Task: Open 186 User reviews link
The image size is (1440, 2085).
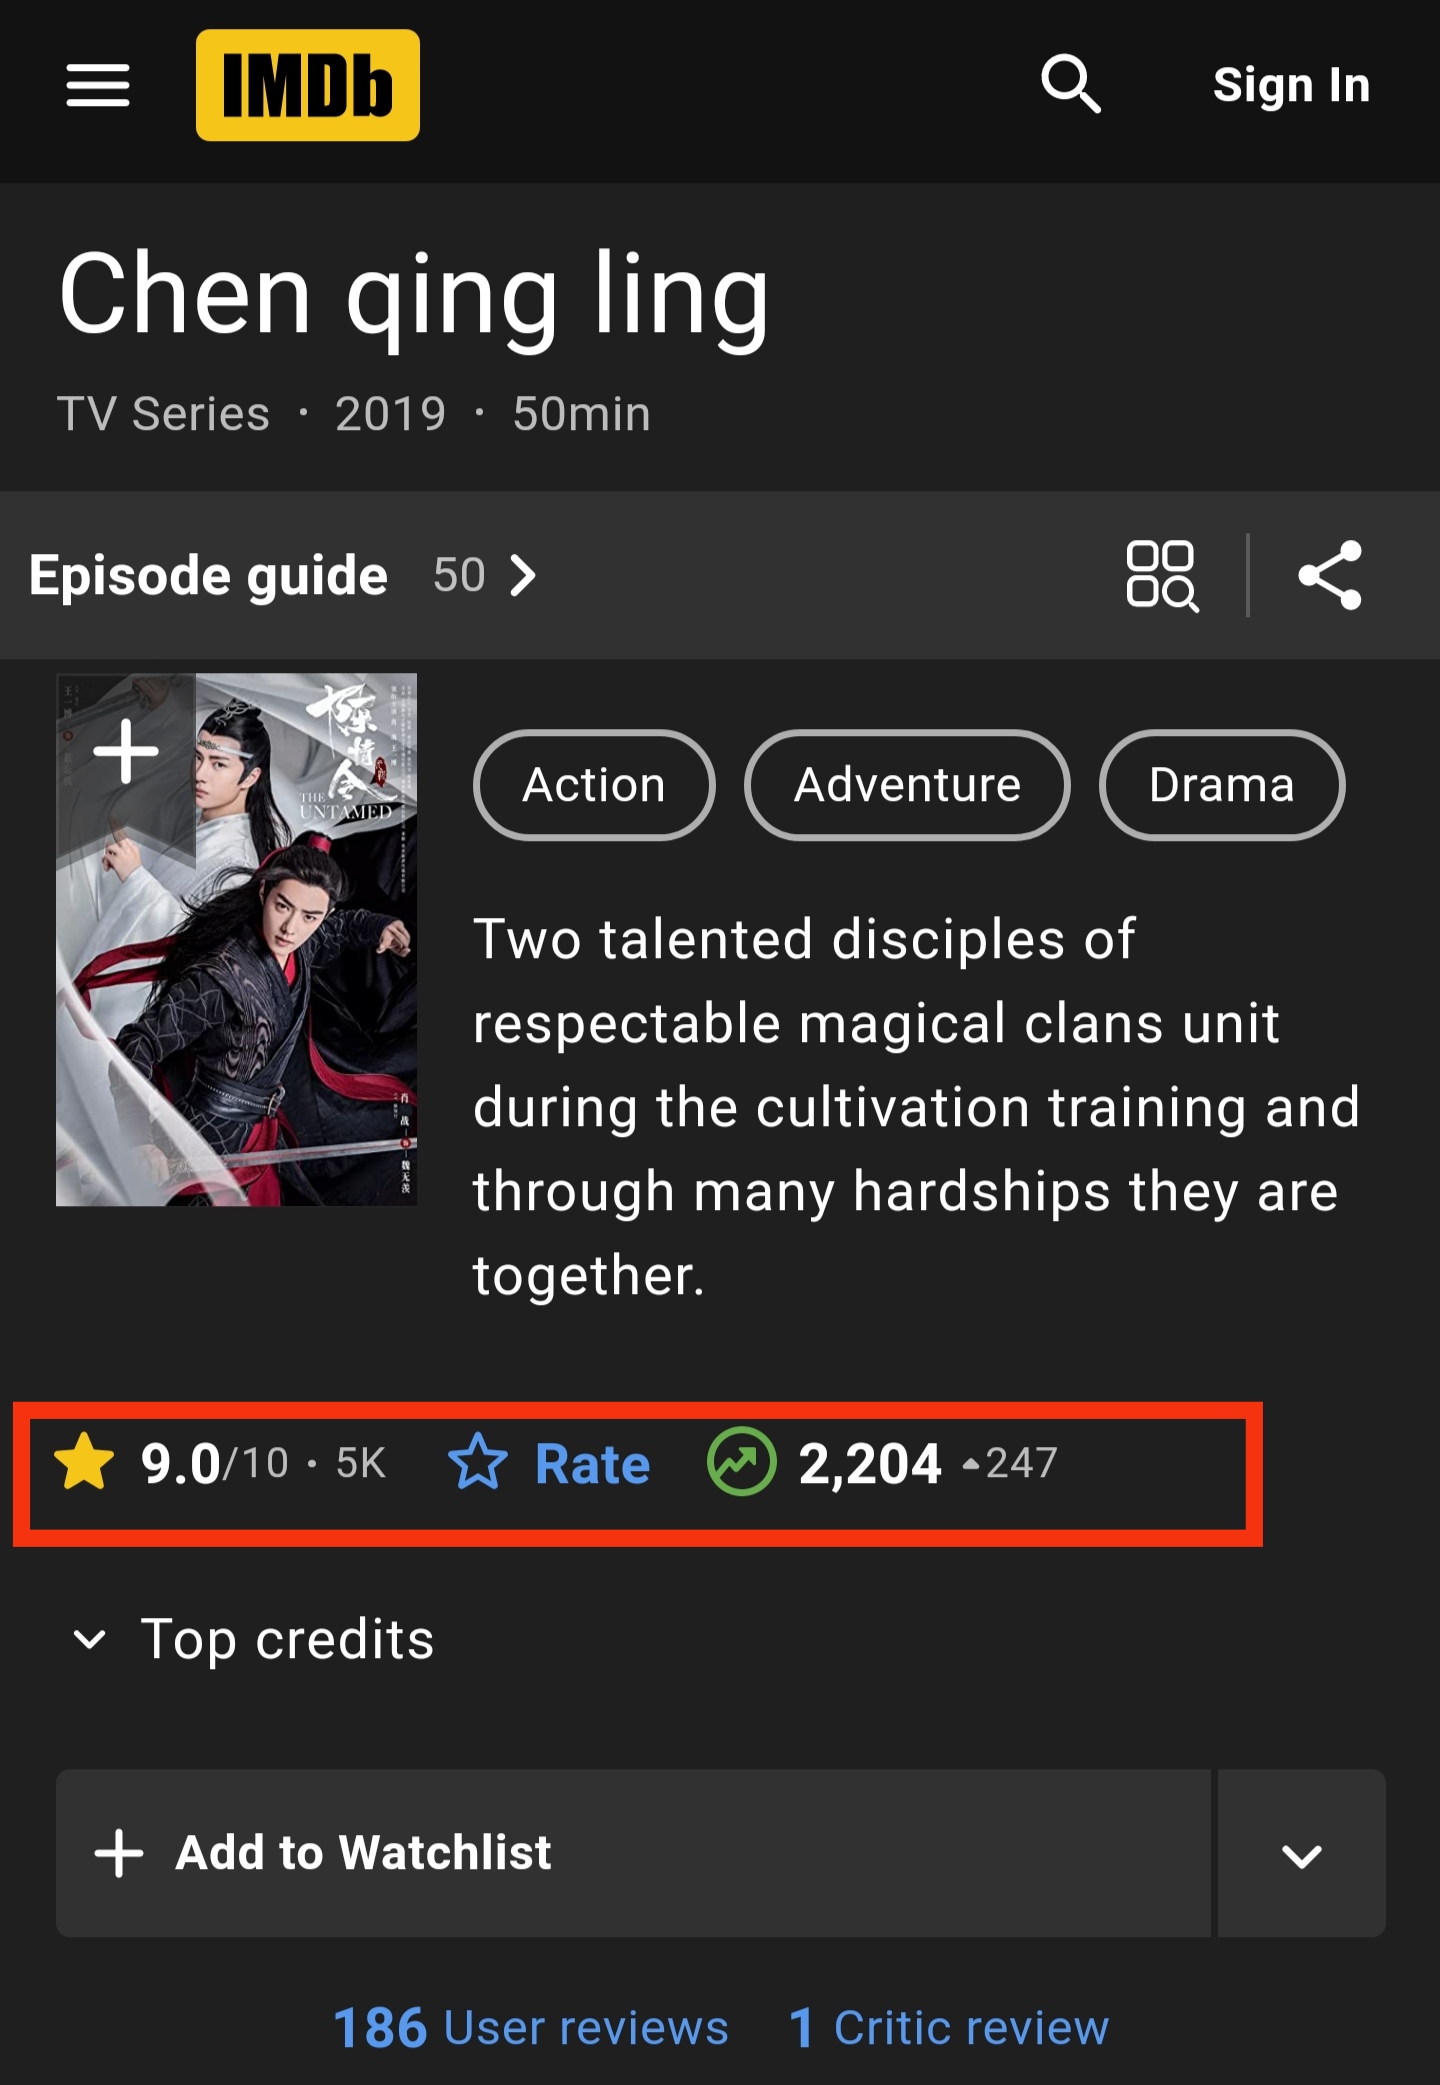Action: pos(531,2027)
